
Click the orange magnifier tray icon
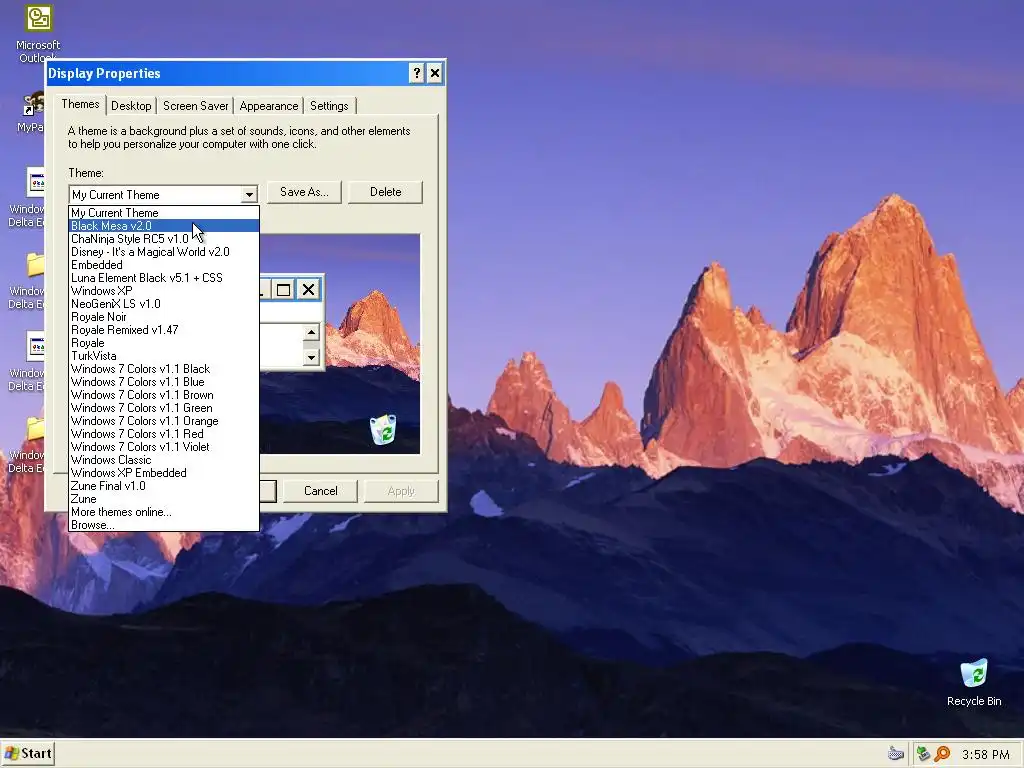[x=942, y=754]
